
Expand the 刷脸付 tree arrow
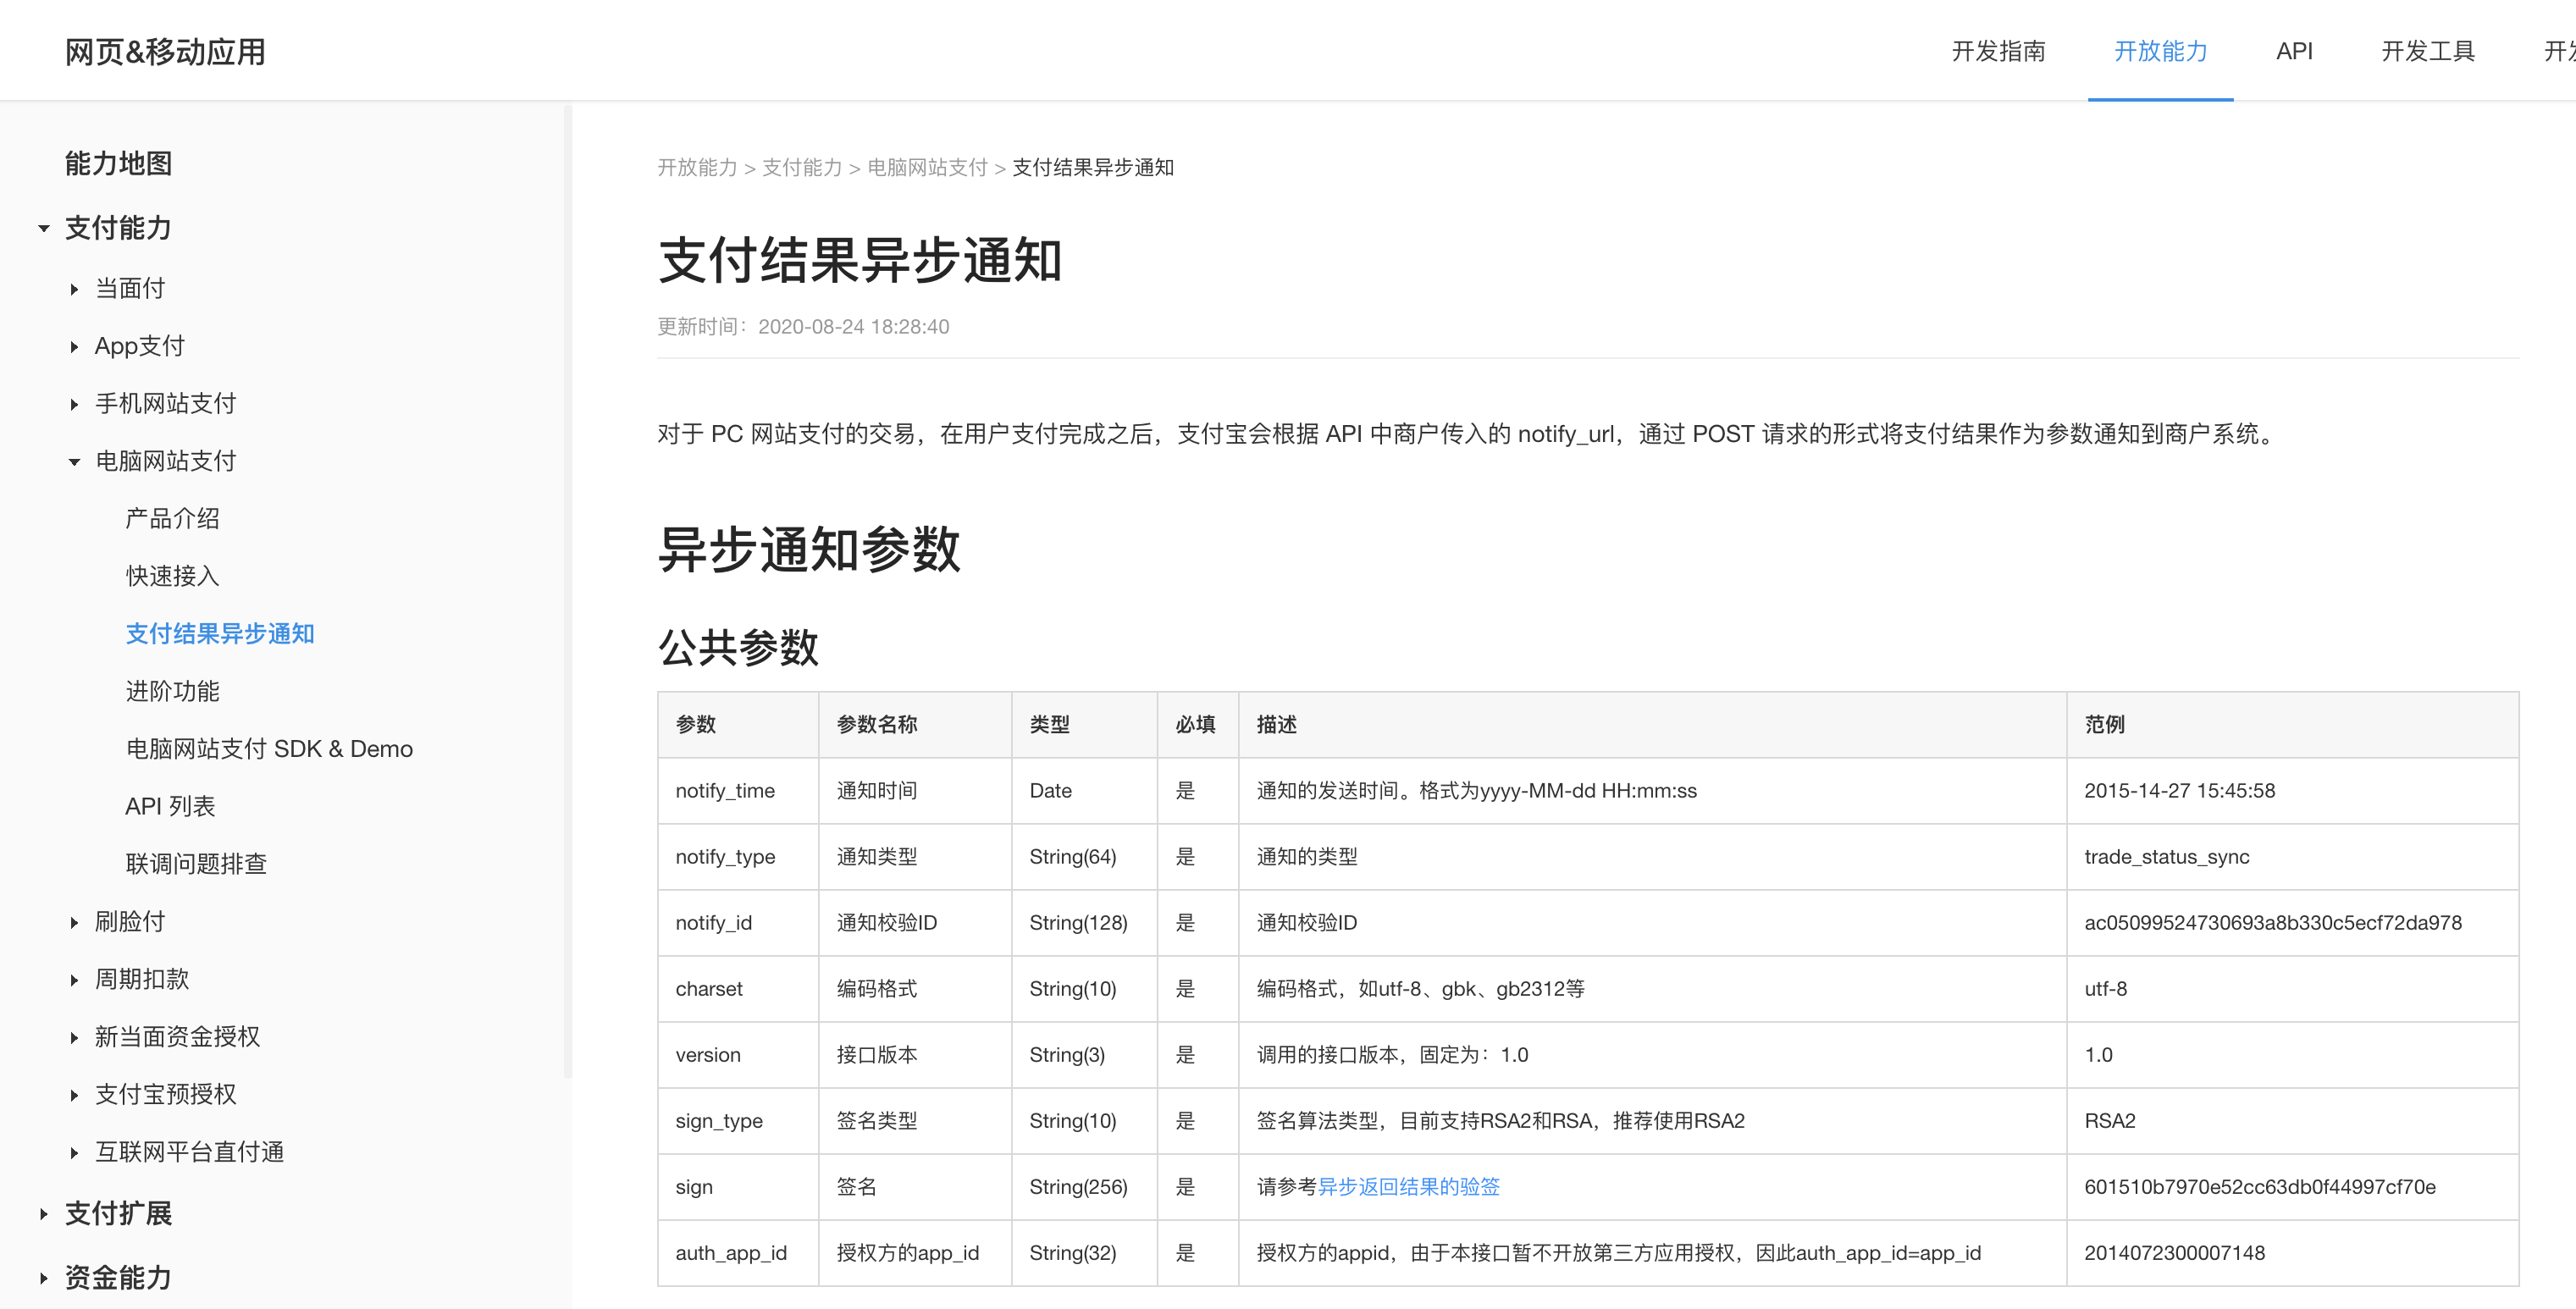[x=74, y=923]
